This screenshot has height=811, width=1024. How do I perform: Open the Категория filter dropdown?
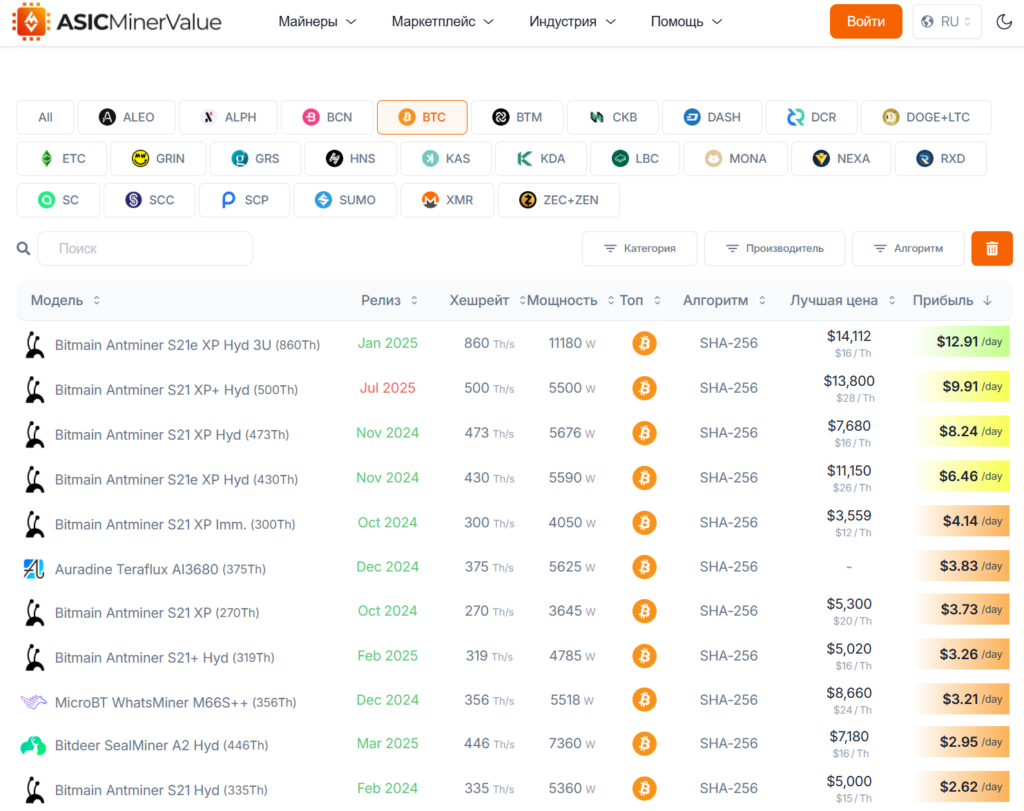click(639, 248)
